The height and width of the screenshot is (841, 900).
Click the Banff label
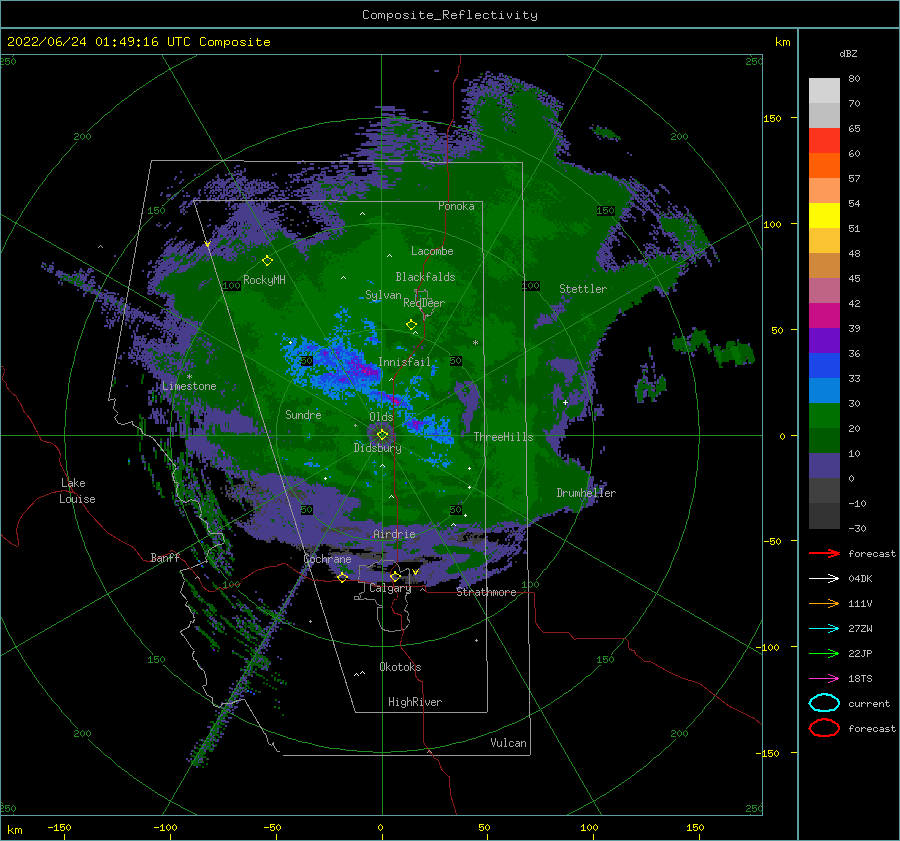(x=165, y=557)
